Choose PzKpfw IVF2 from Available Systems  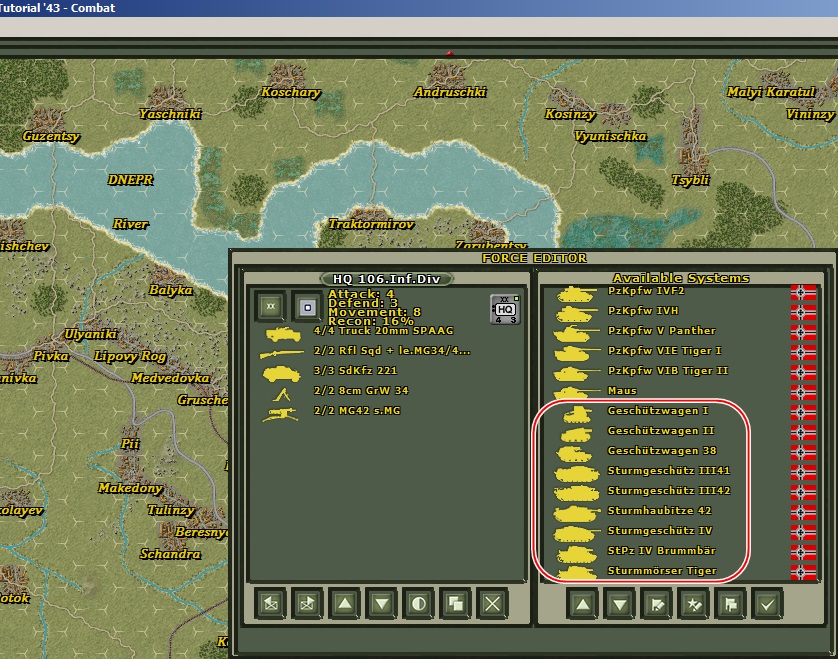click(646, 291)
